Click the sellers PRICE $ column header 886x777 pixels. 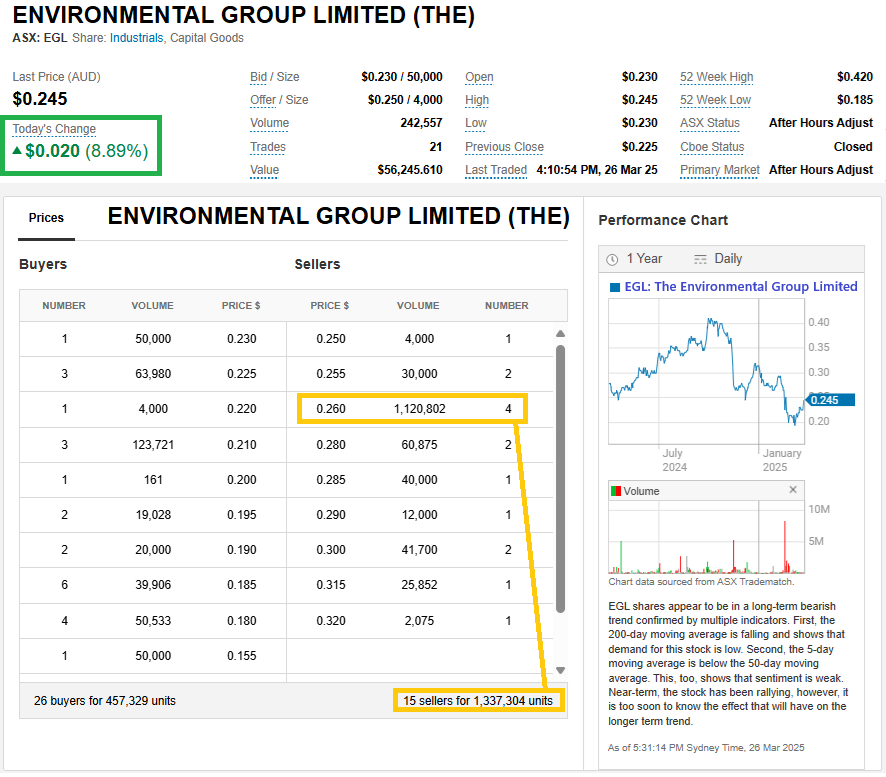tap(329, 306)
